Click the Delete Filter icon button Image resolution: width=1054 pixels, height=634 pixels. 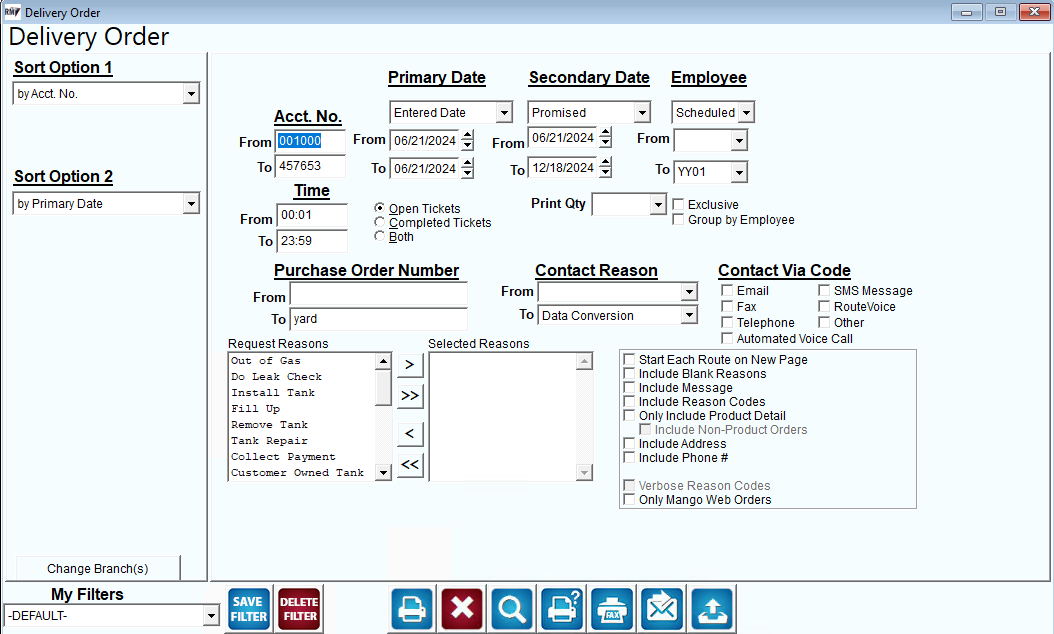point(300,609)
